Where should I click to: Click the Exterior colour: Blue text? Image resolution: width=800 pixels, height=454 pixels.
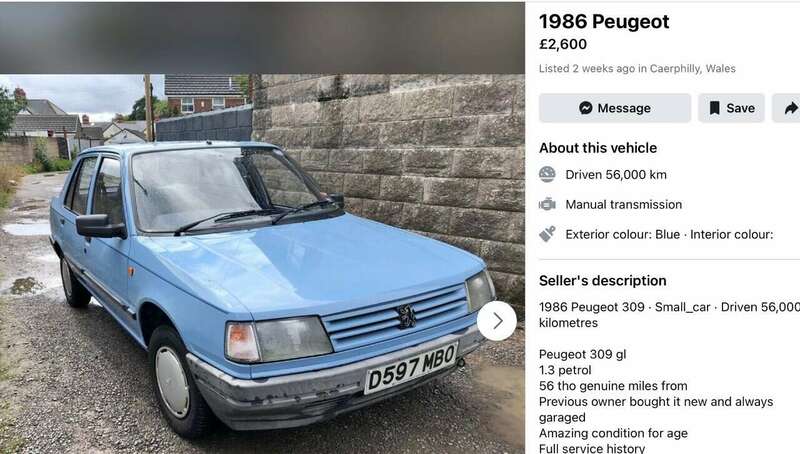(622, 235)
